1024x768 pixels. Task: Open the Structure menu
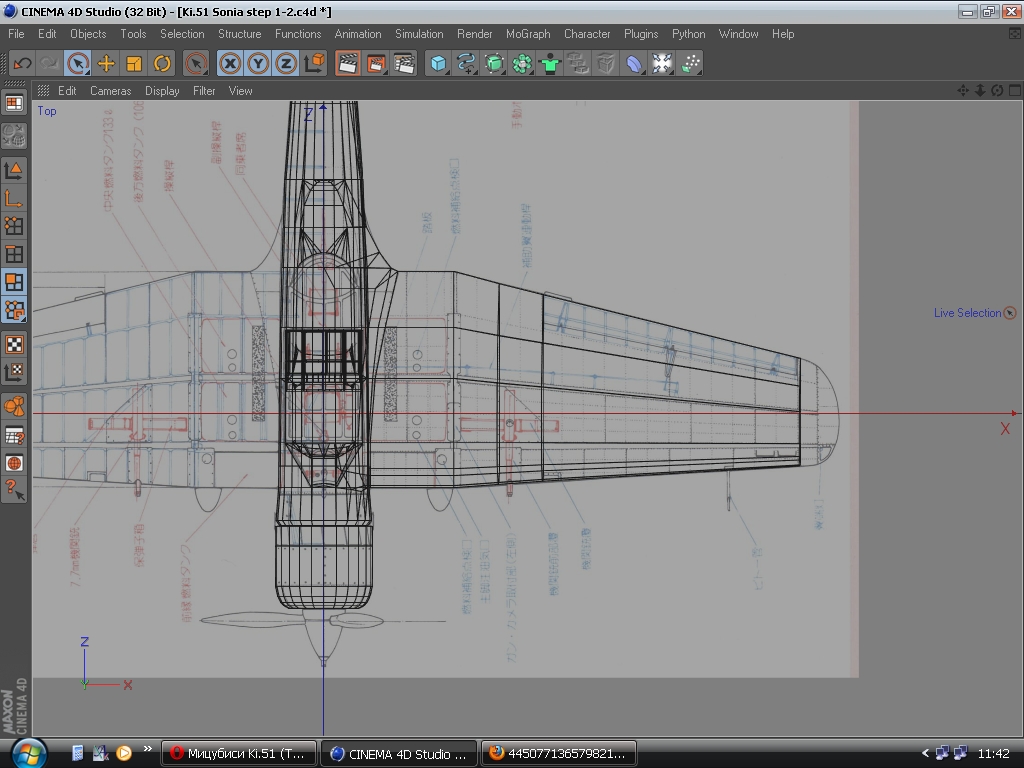[239, 34]
